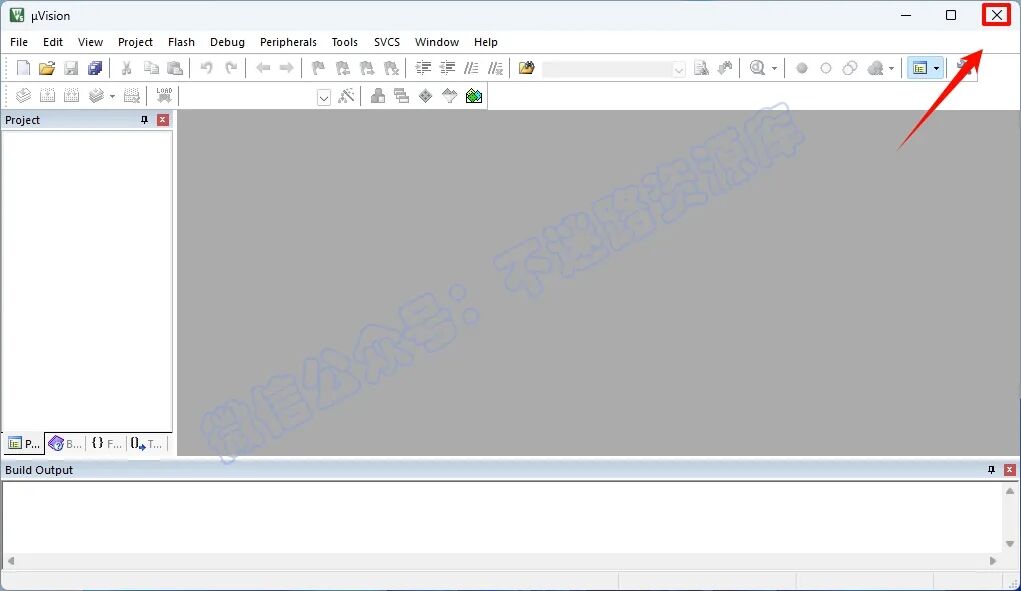This screenshot has width=1021, height=591.
Task: Switch to the Project (P...) bottom tab
Action: click(23, 443)
